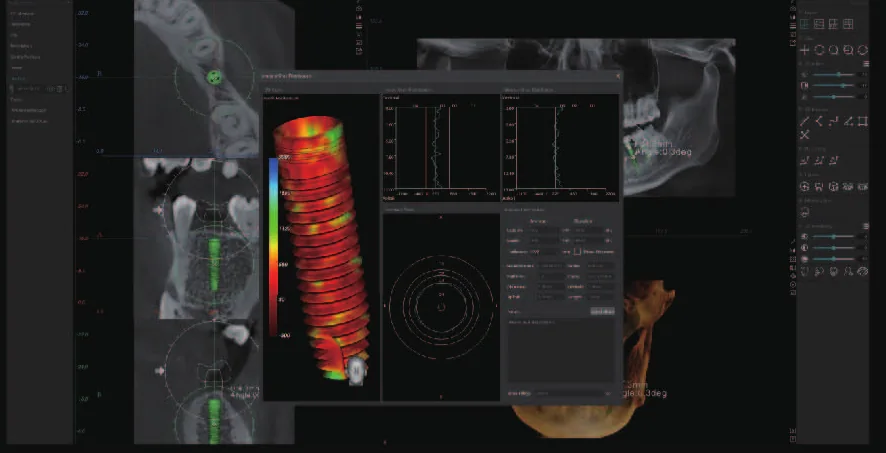Image resolution: width=886 pixels, height=453 pixels.
Task: Select the person bust 3D preset icon
Action: pos(848,271)
